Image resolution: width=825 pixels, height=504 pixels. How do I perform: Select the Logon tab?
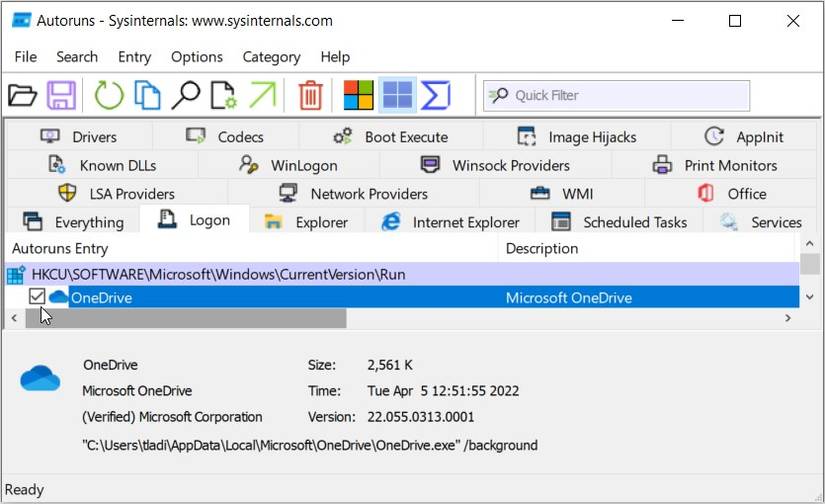(194, 220)
